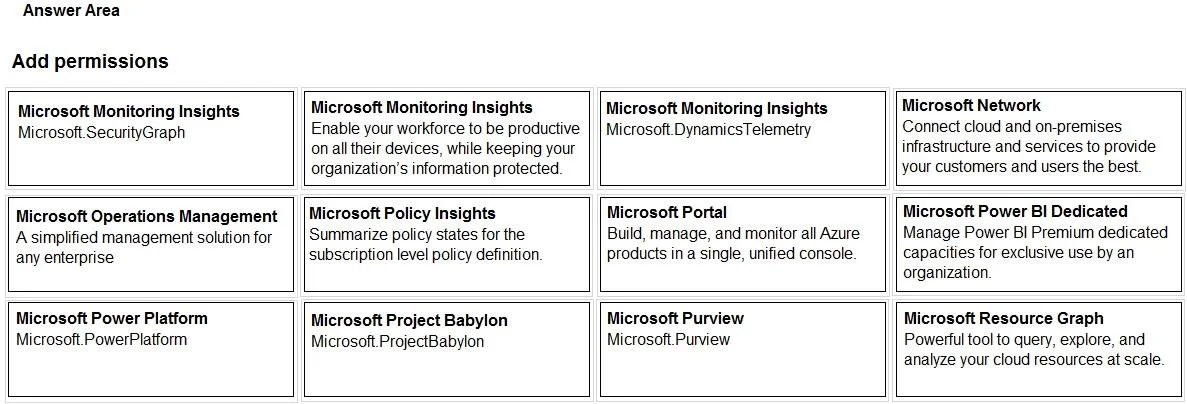Open the Microsoft Network tile

(1039, 138)
